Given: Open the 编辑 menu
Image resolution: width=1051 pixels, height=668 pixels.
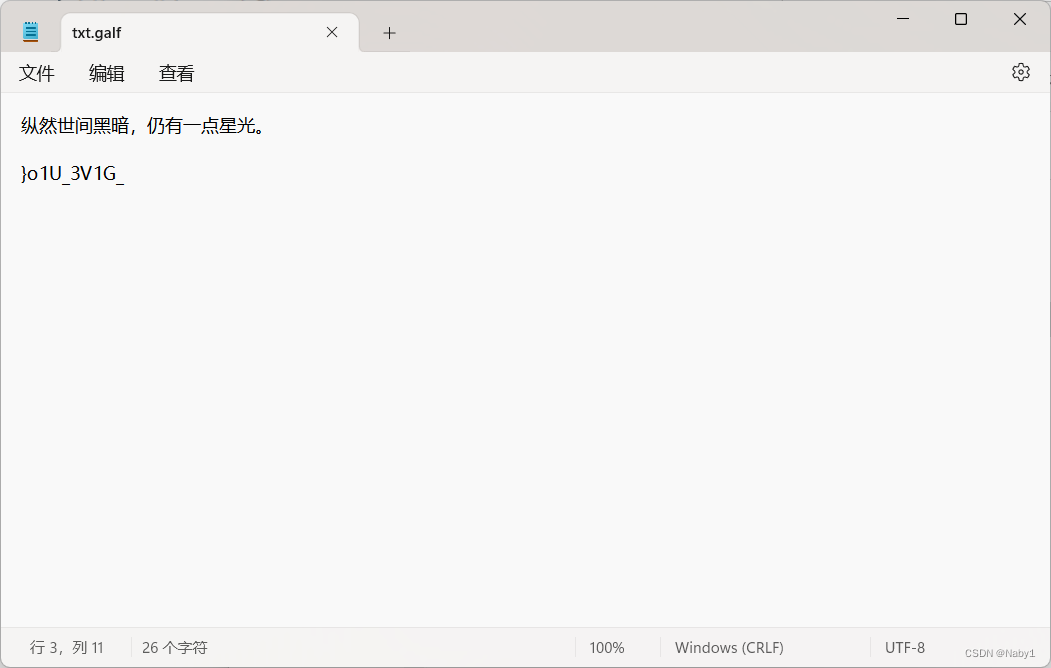Looking at the screenshot, I should 106,72.
